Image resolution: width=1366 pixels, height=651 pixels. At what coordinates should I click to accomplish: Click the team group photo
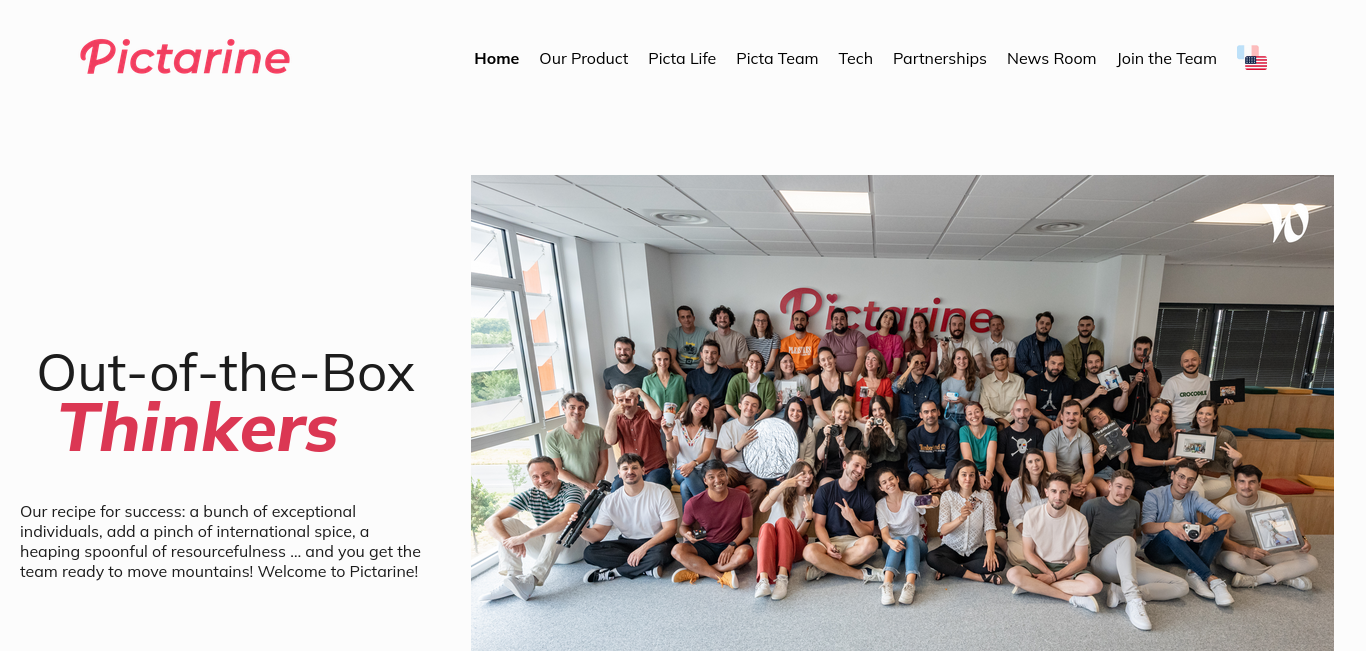[x=902, y=413]
